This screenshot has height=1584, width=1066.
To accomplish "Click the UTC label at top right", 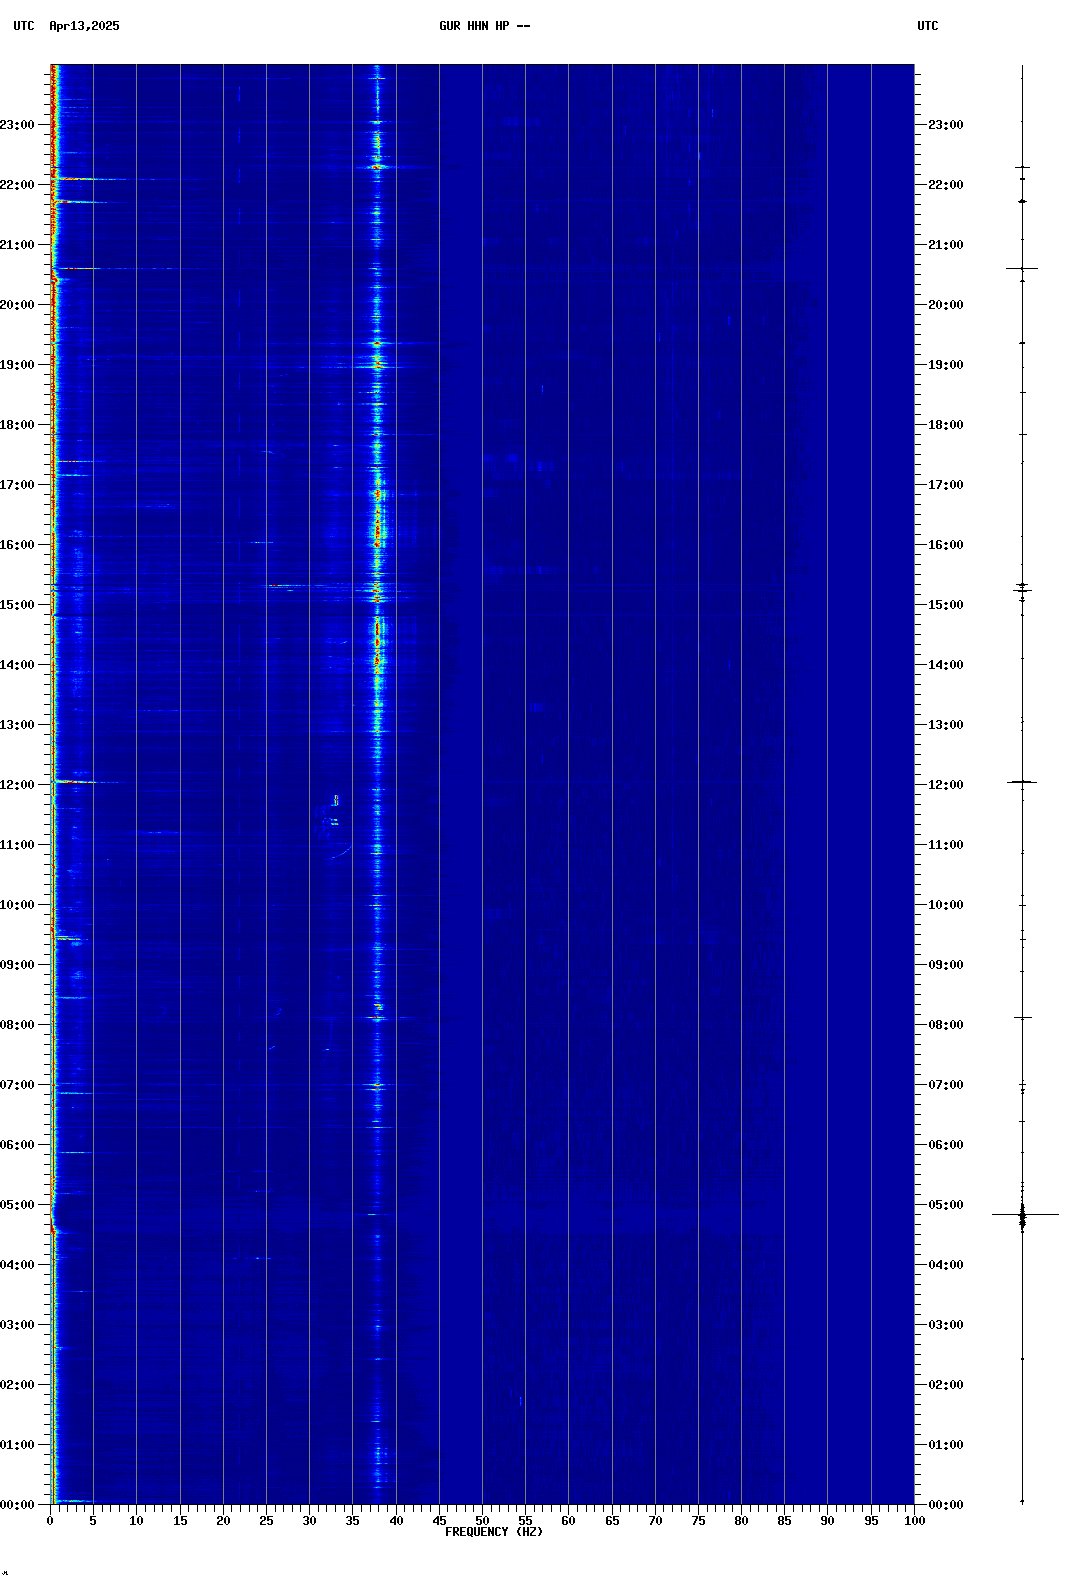I will pyautogui.click(x=927, y=26).
